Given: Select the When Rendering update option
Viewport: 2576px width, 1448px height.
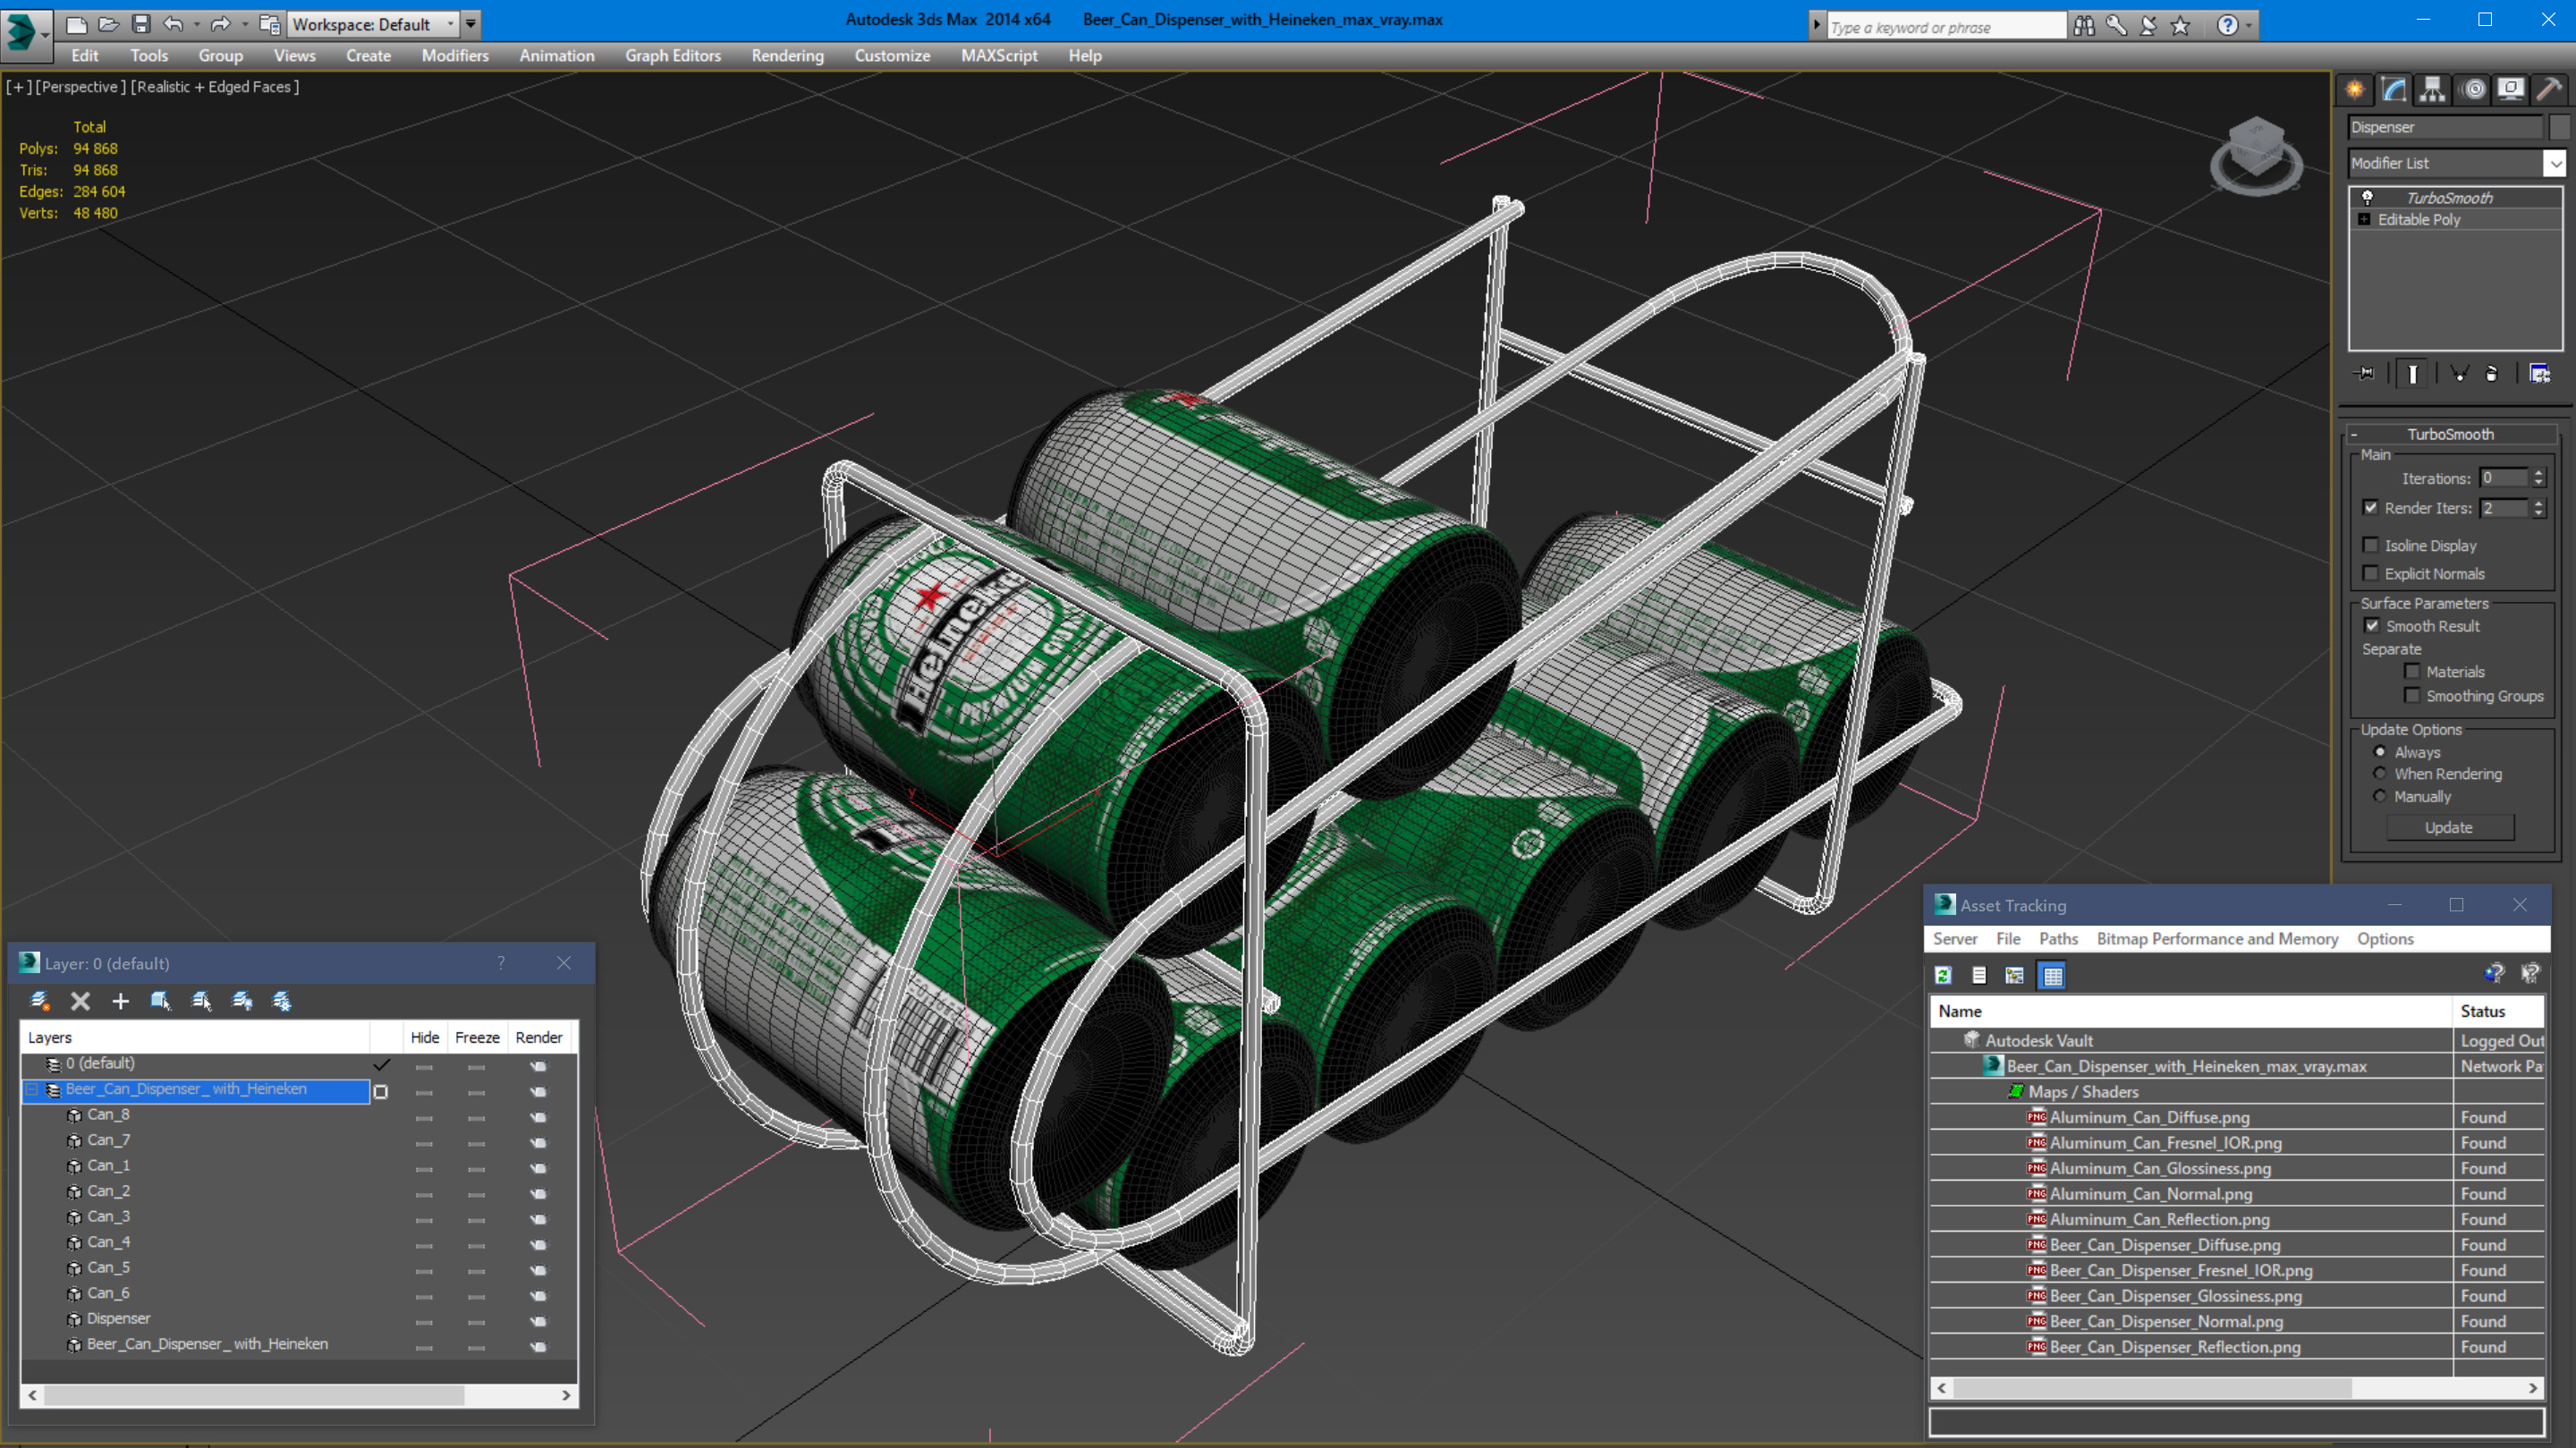Looking at the screenshot, I should pos(2380,773).
